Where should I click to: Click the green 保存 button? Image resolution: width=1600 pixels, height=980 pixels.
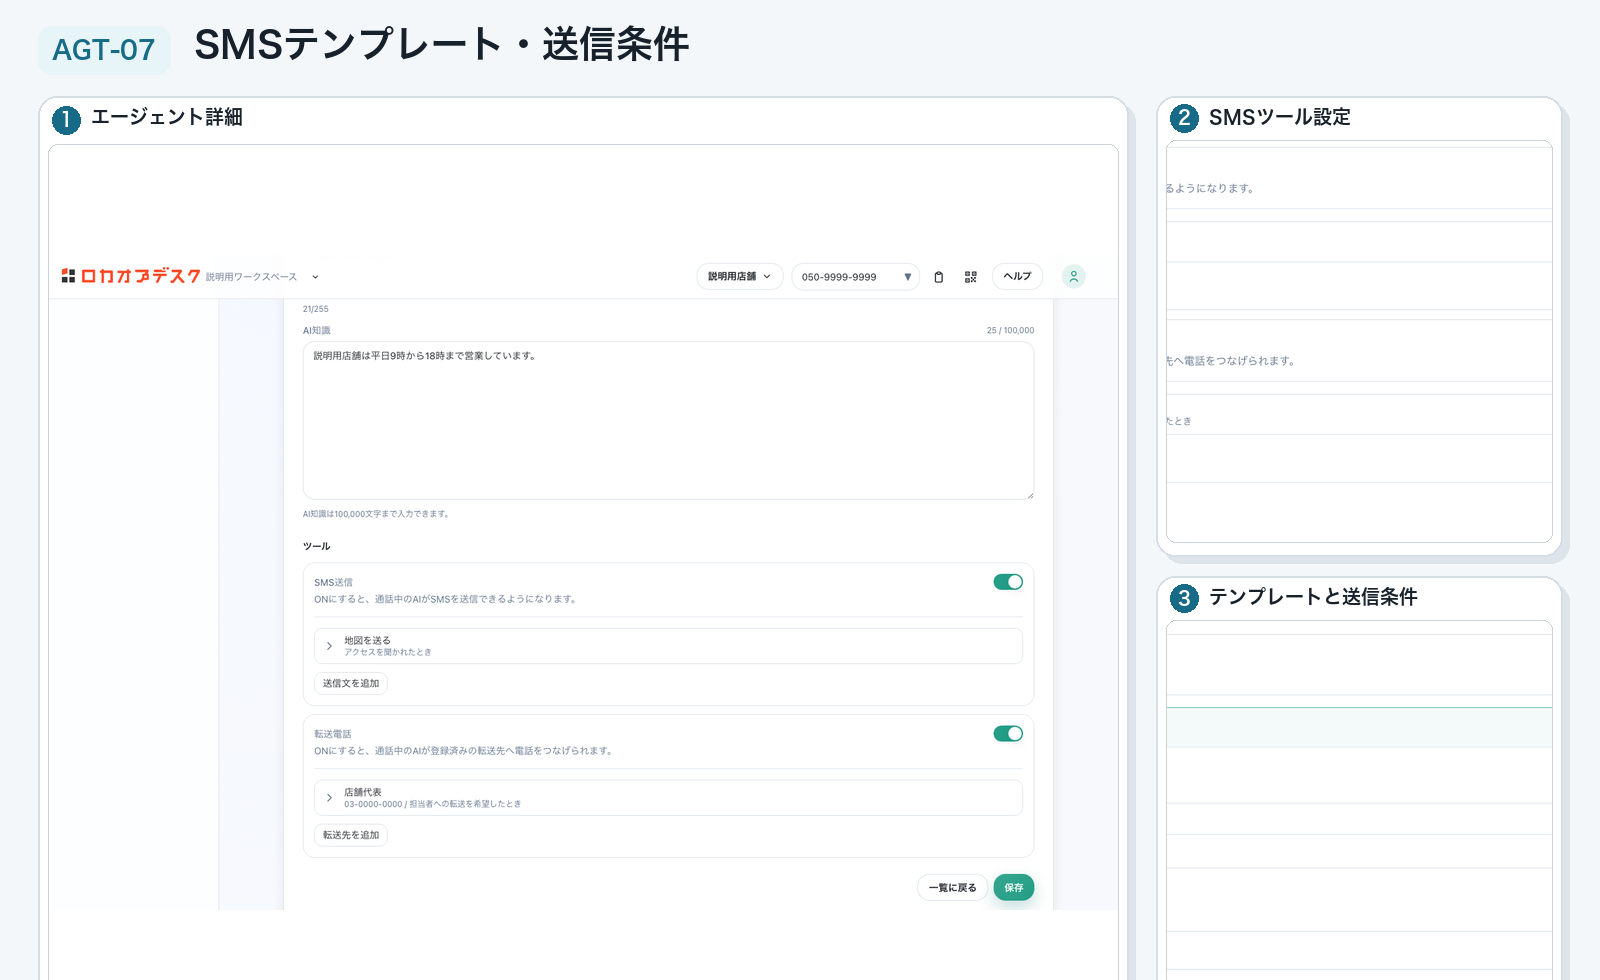coord(1014,888)
